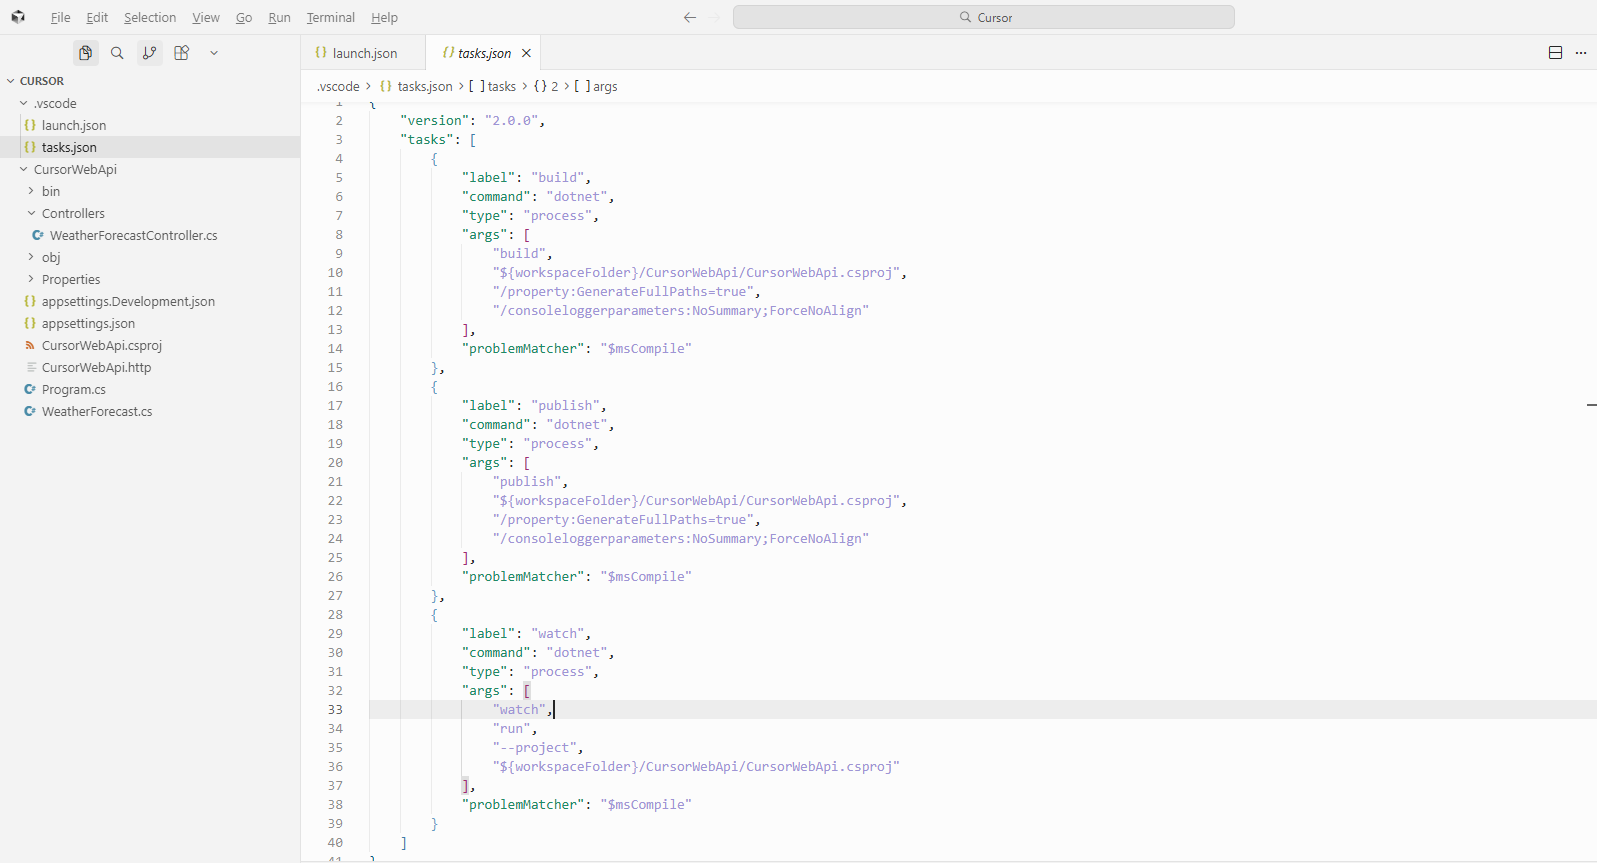The width and height of the screenshot is (1597, 863).
Task: Open the Run menu
Action: [279, 17]
